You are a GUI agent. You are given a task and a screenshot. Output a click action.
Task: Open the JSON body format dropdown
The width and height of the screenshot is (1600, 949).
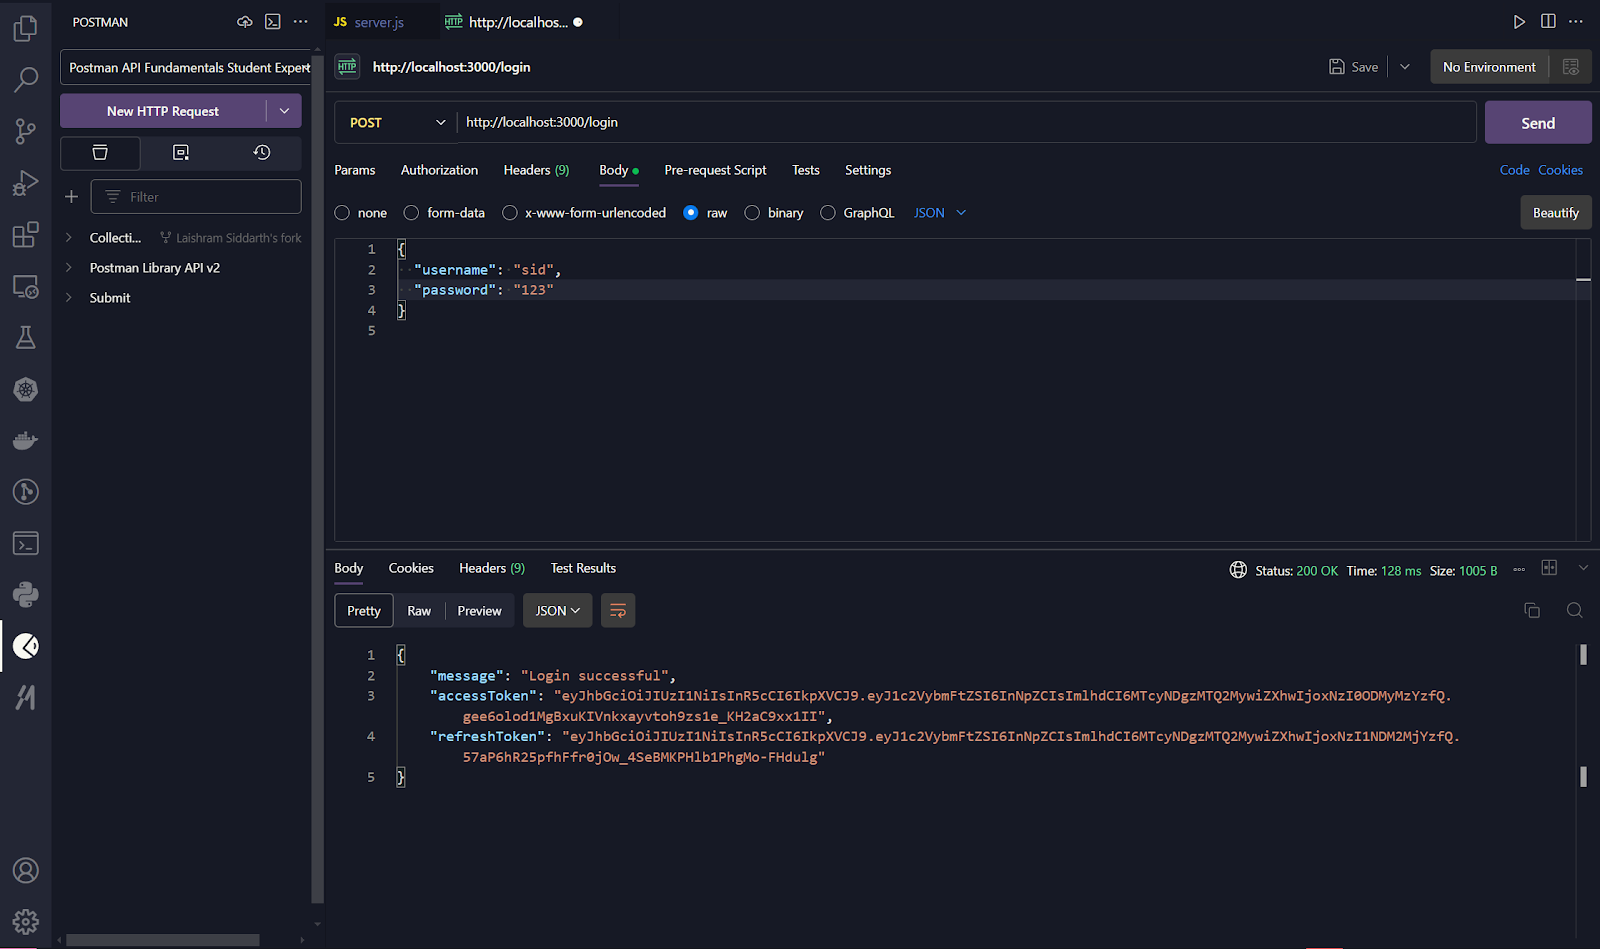[938, 212]
